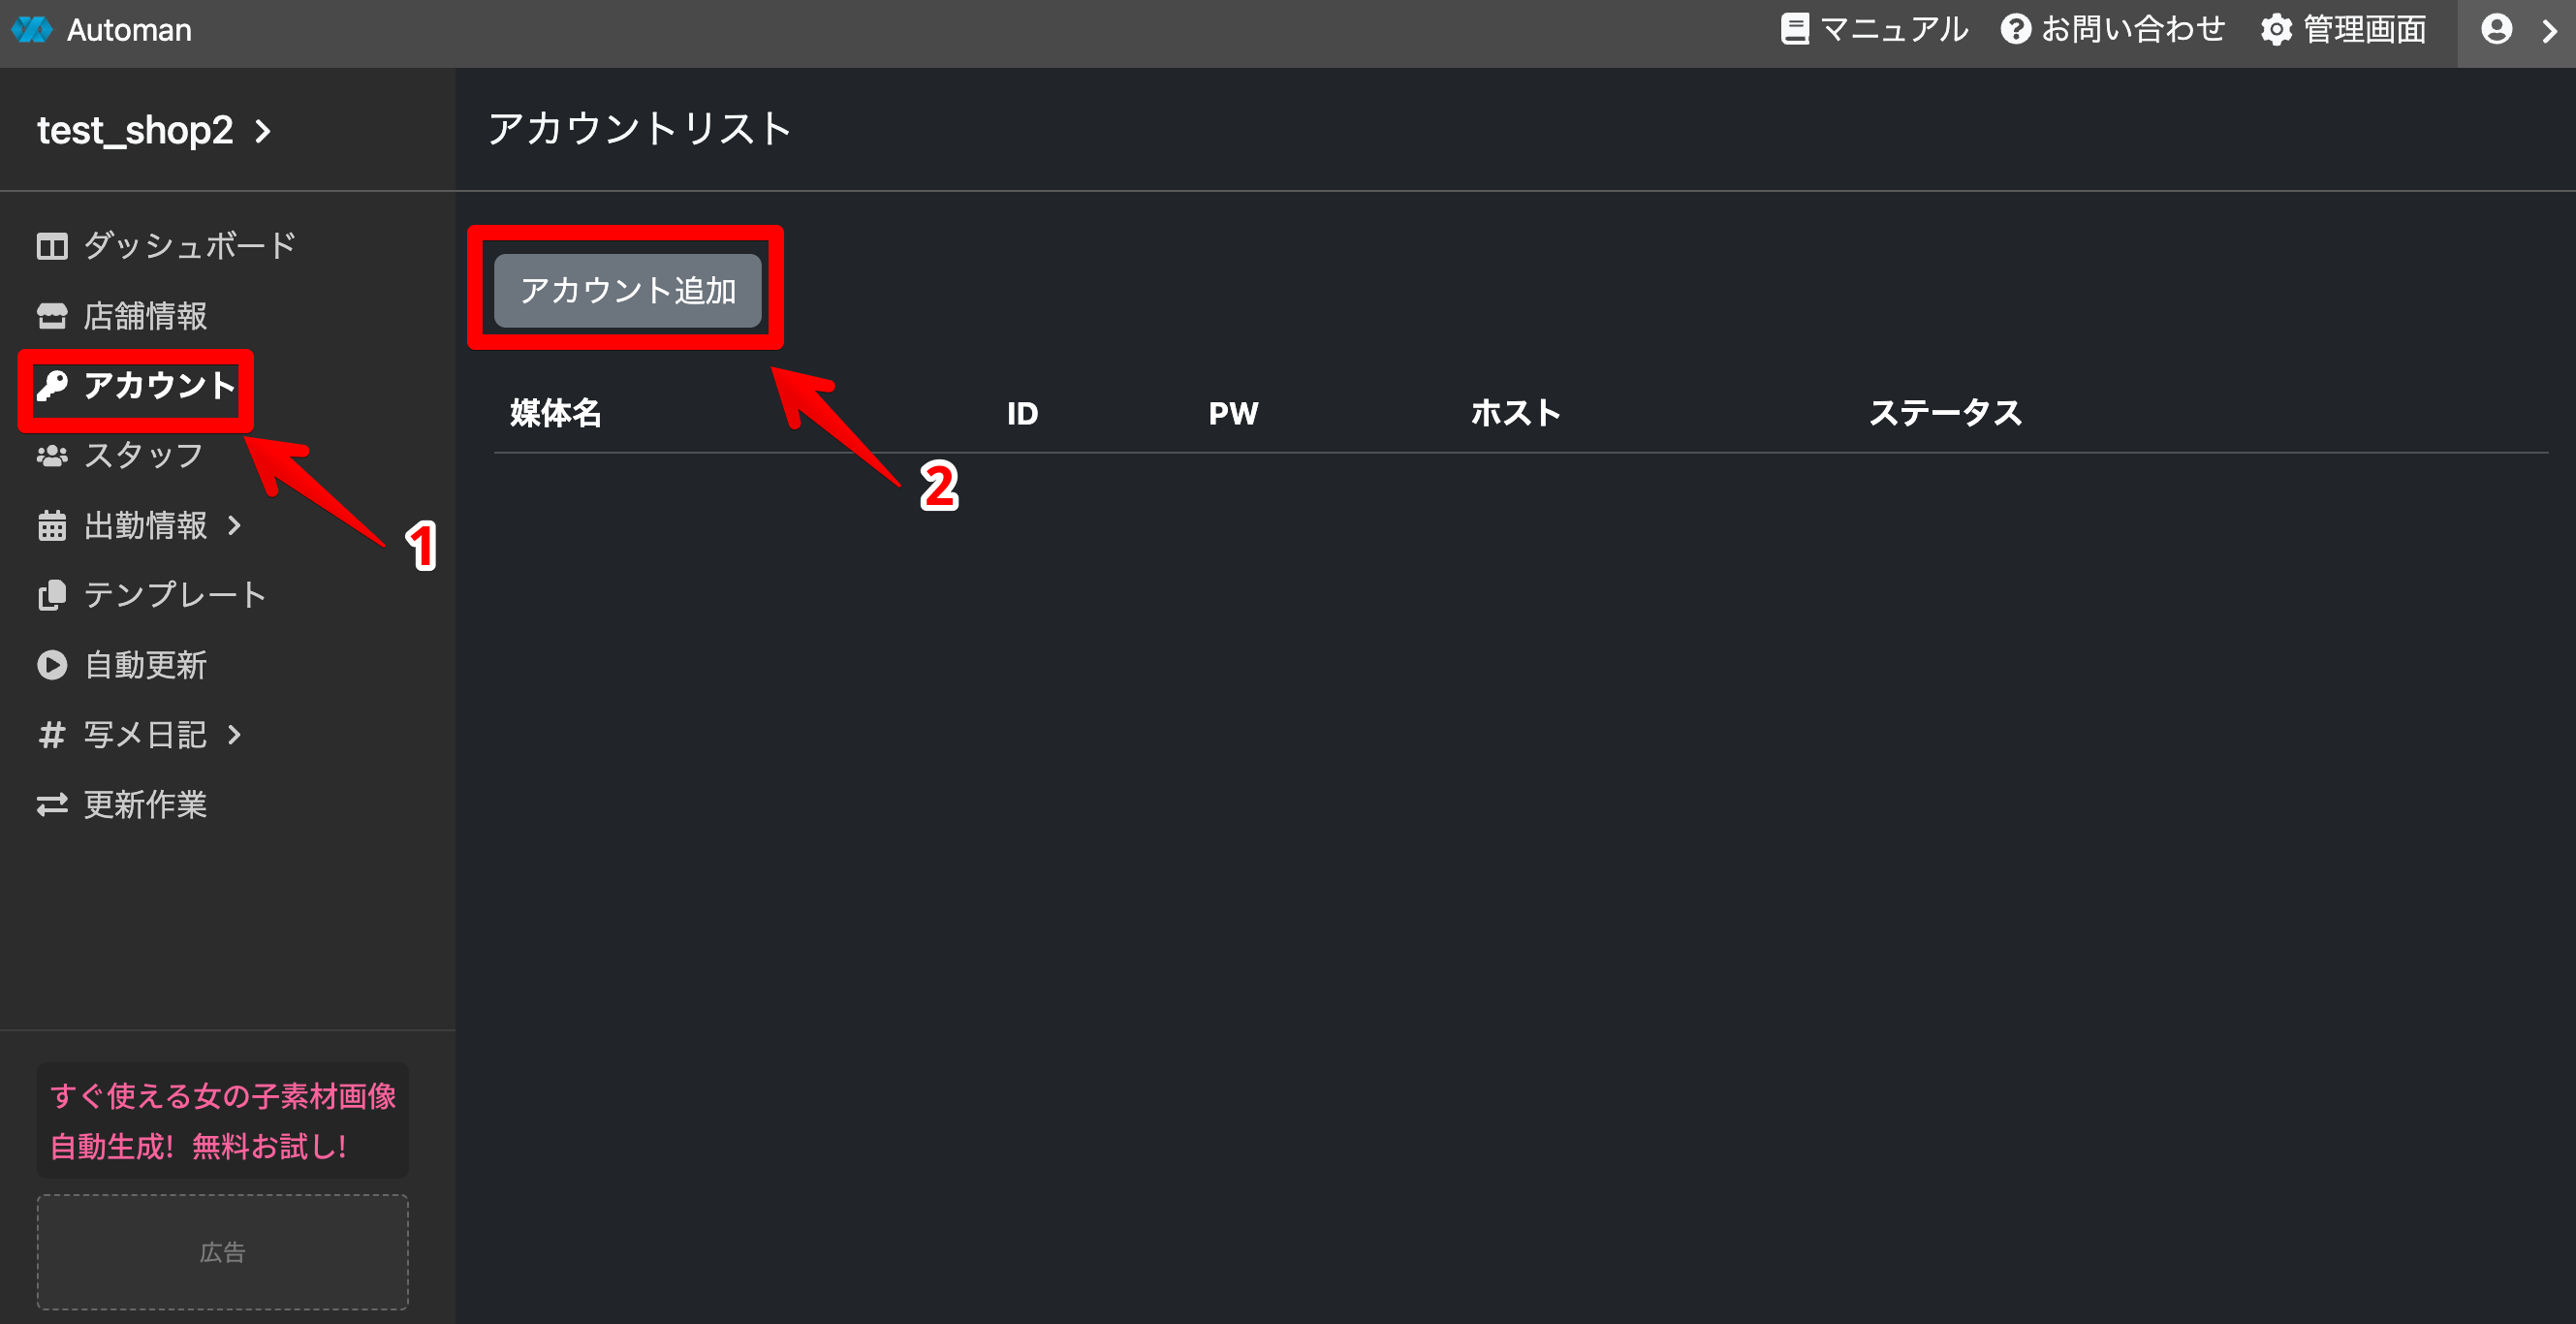Image resolution: width=2576 pixels, height=1324 pixels.
Task: Open the ダッシュボード menu item
Action: tap(167, 246)
